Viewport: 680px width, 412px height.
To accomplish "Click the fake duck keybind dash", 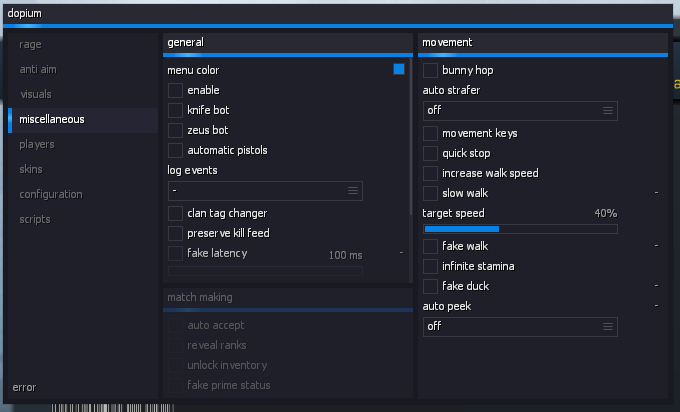I will [657, 285].
